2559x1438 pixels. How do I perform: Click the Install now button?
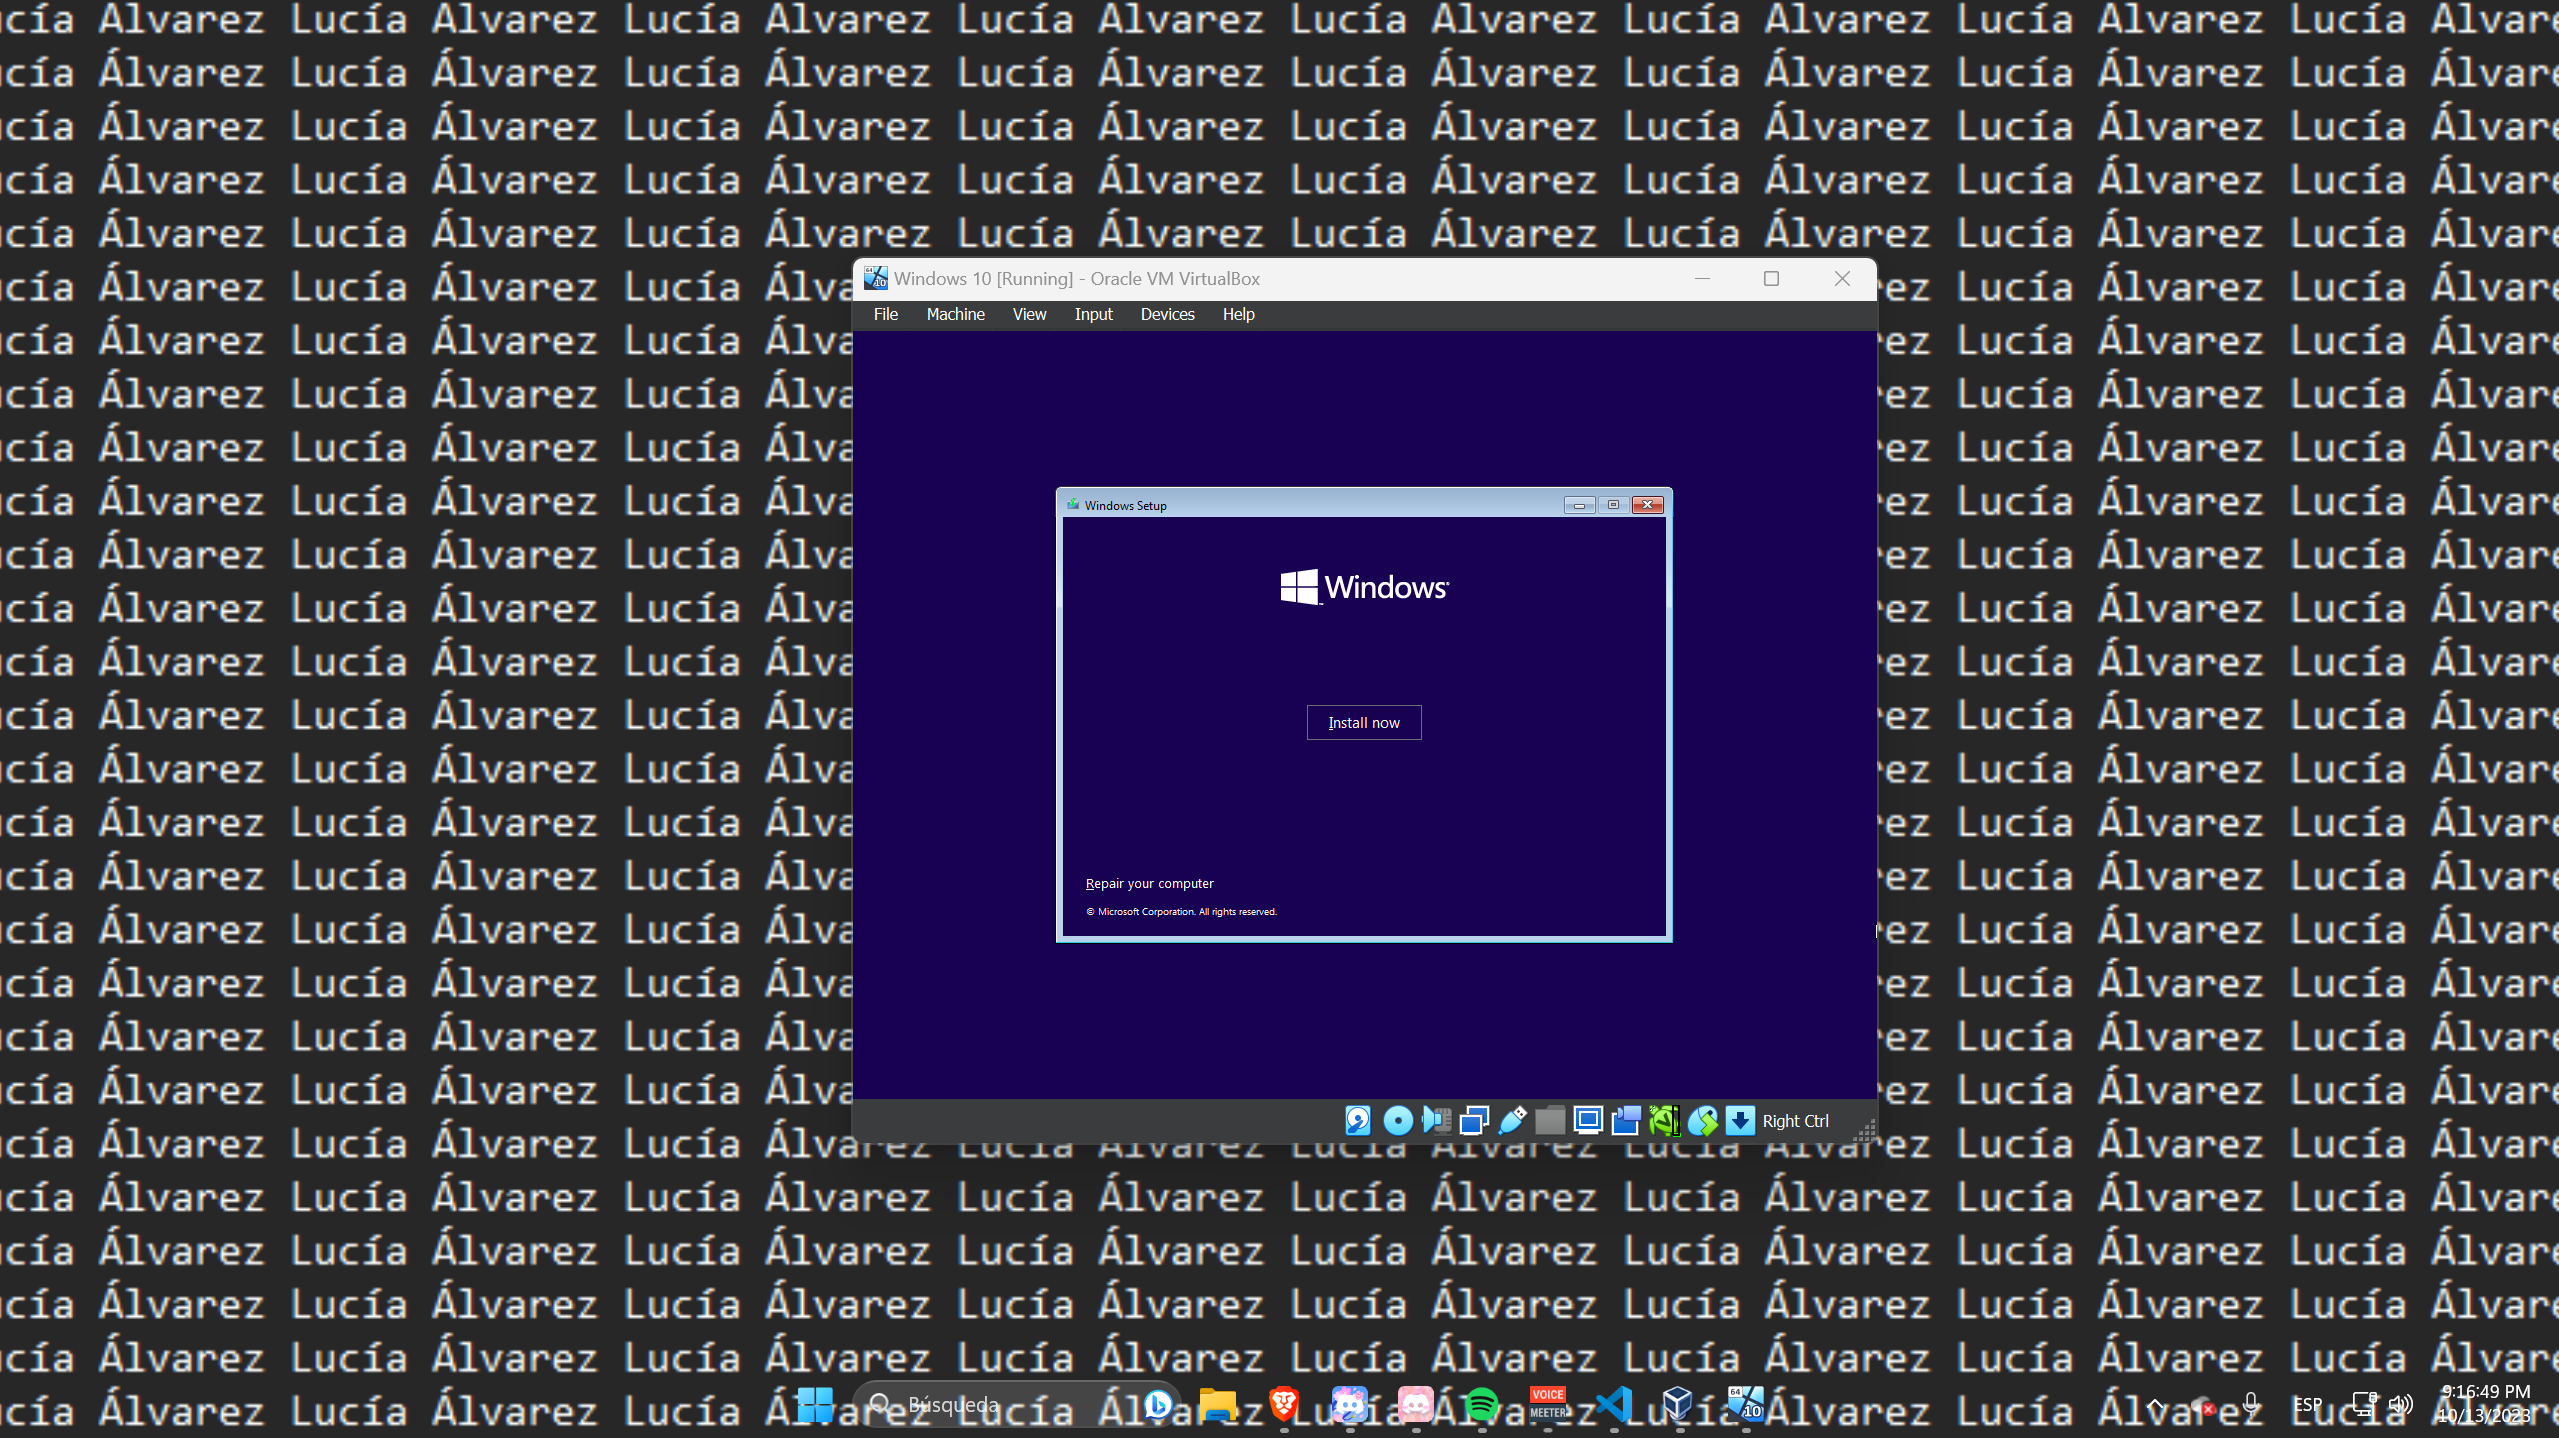[x=1363, y=722]
